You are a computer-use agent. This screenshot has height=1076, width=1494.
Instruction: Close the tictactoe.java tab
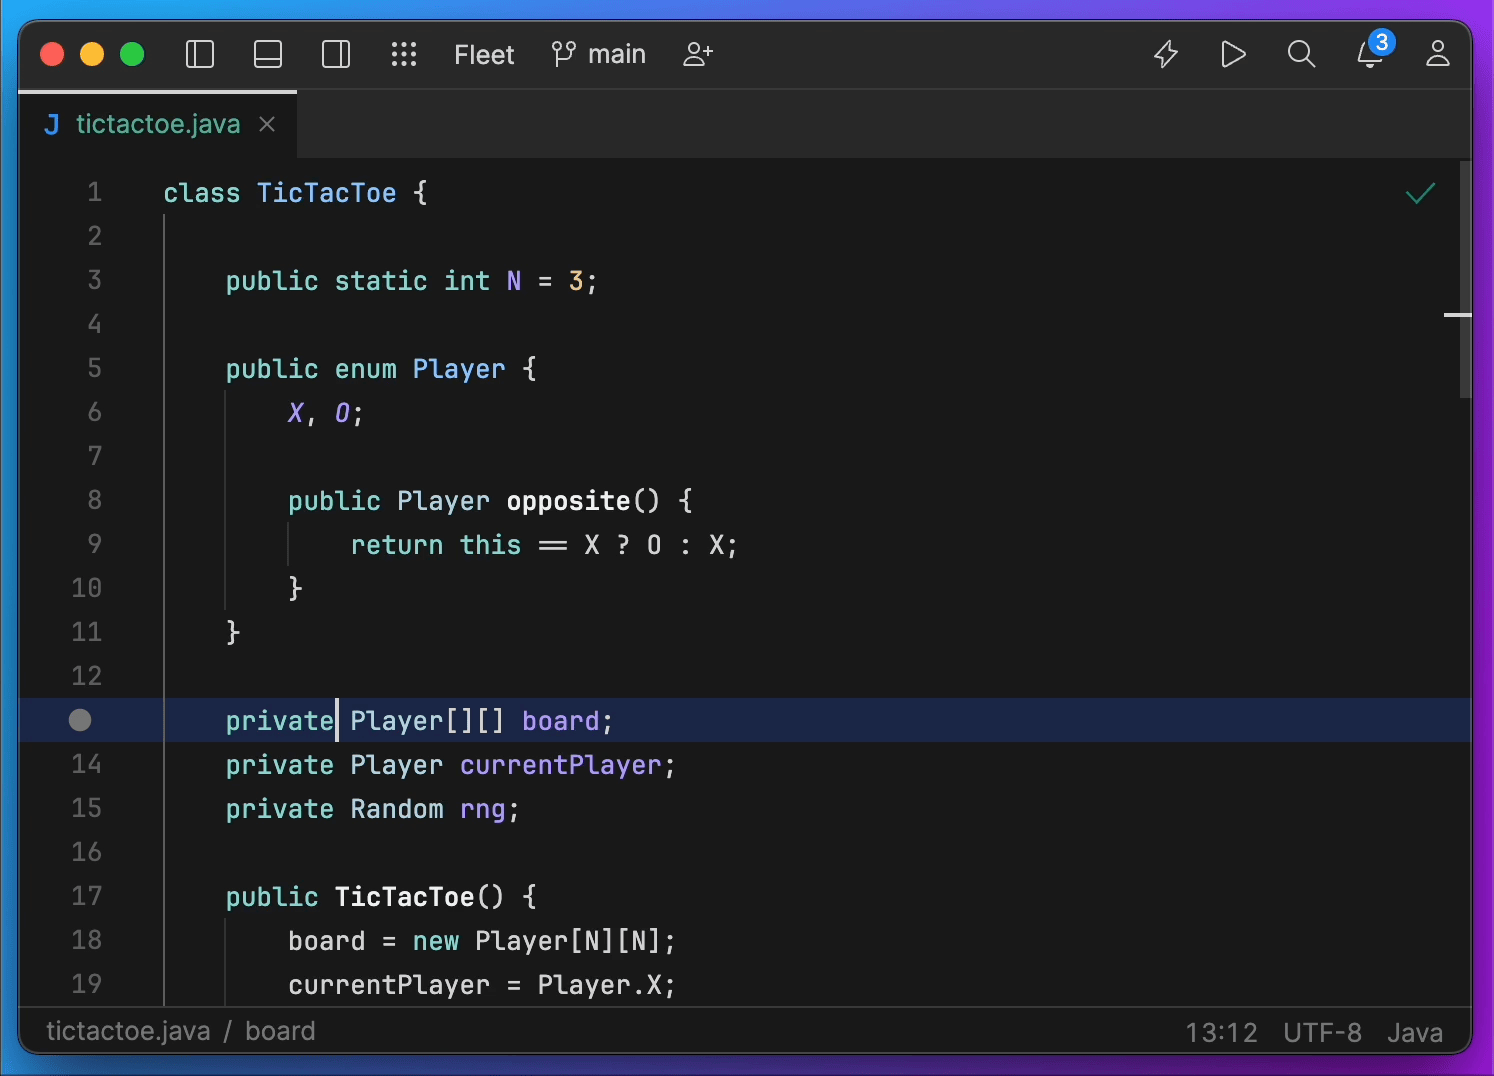point(267,124)
